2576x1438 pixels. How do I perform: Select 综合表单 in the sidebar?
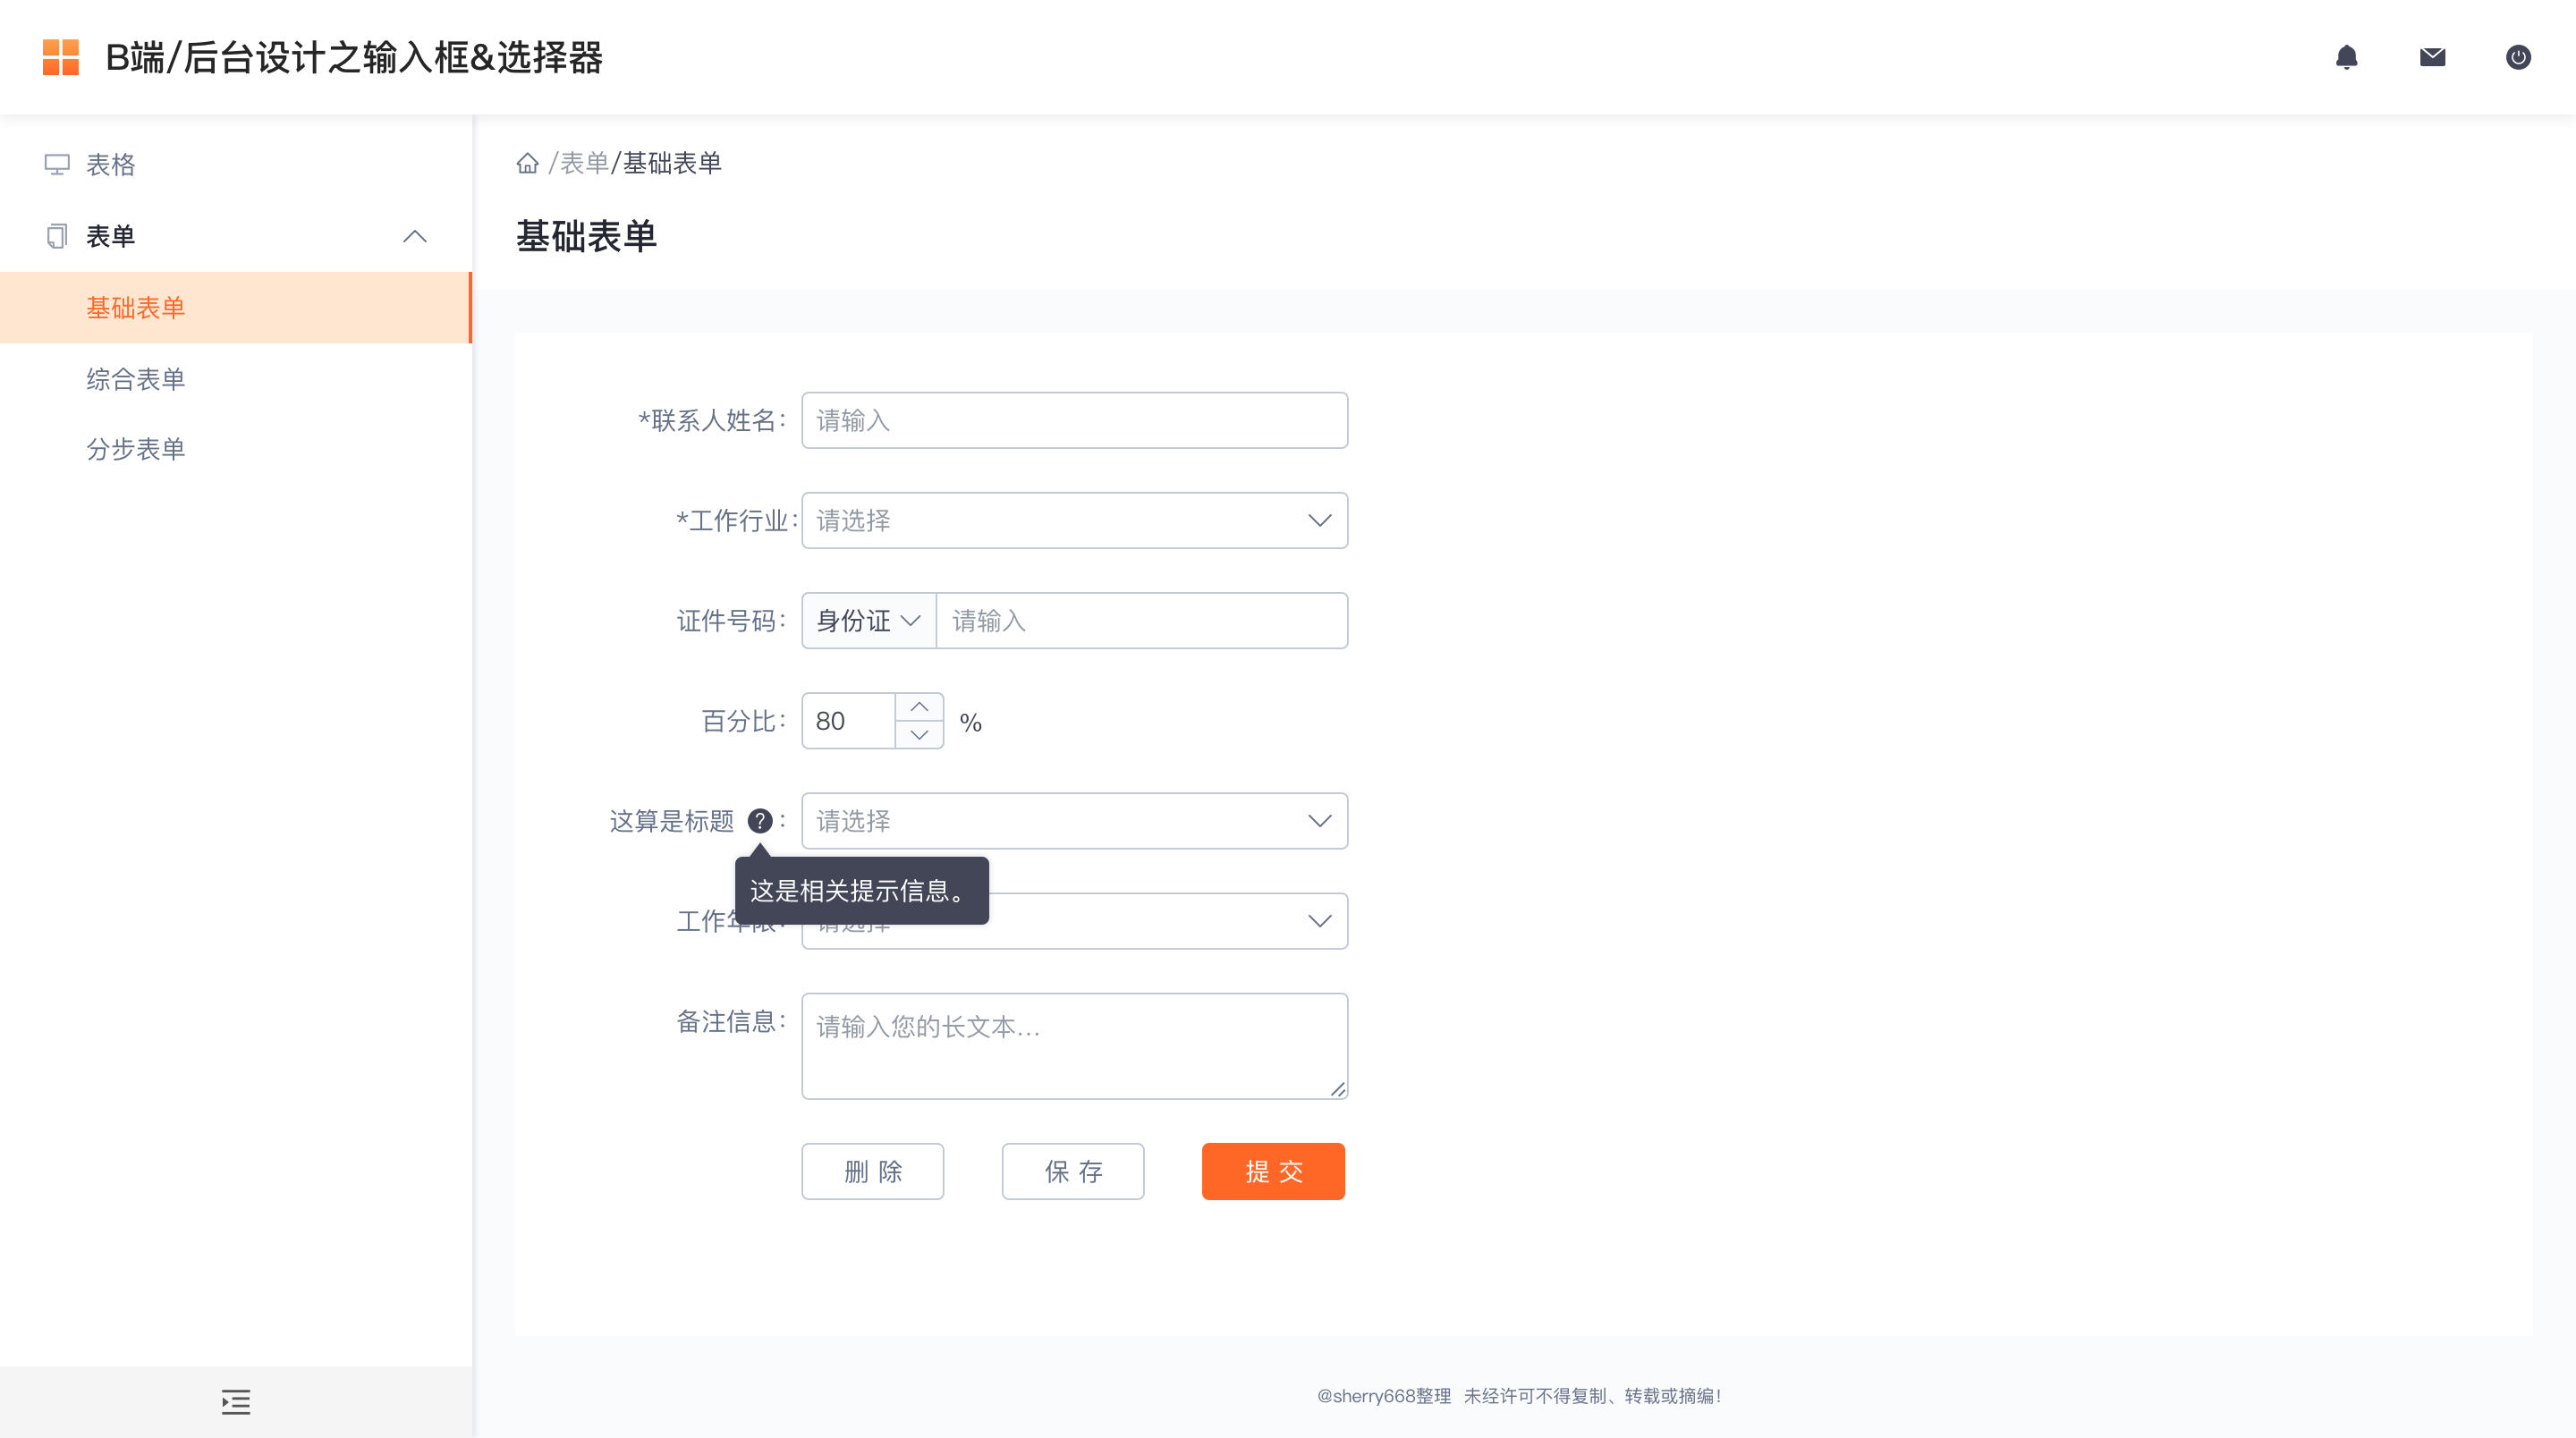136,379
